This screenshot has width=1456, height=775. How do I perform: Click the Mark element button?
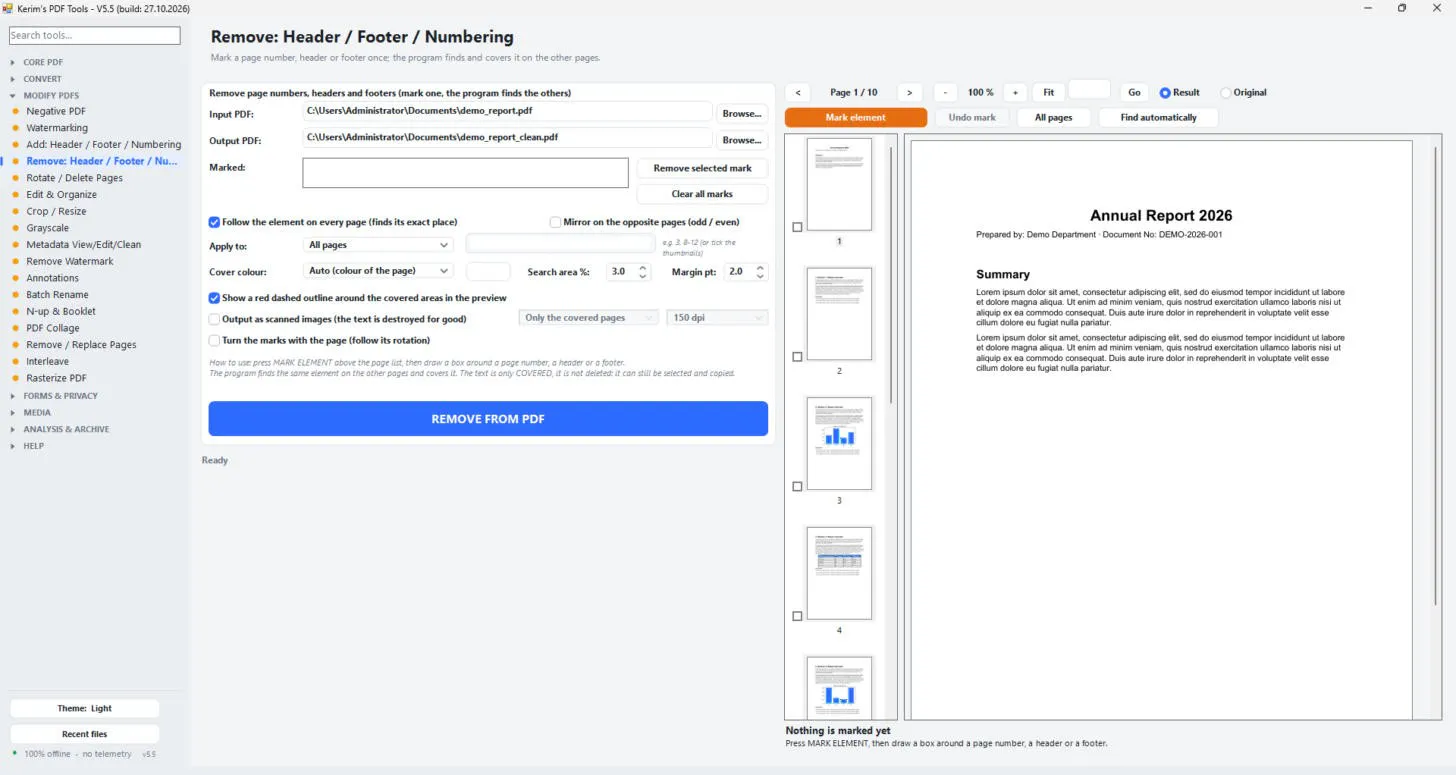[x=856, y=117]
